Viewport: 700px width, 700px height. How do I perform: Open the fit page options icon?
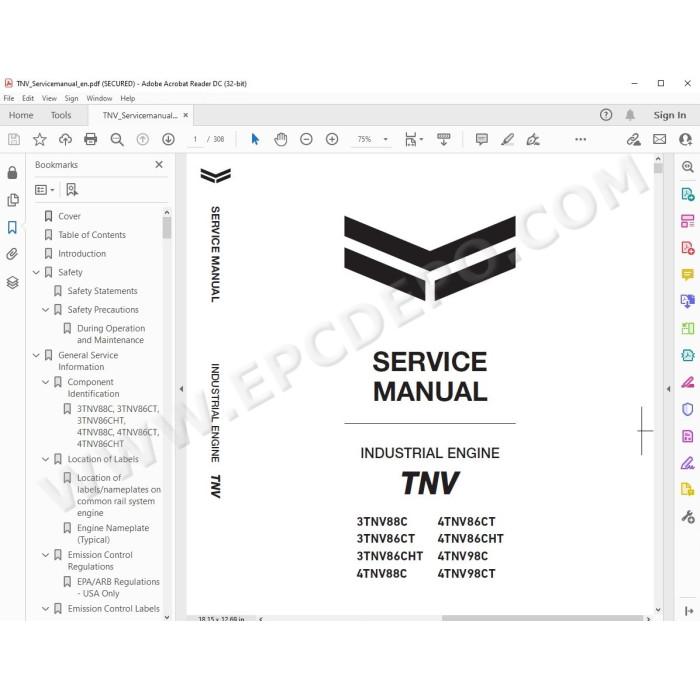coord(413,139)
